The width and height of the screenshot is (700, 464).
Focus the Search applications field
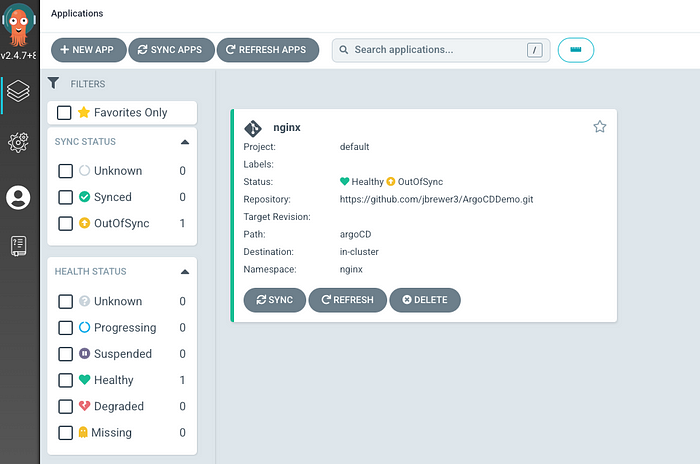pyautogui.click(x=441, y=50)
